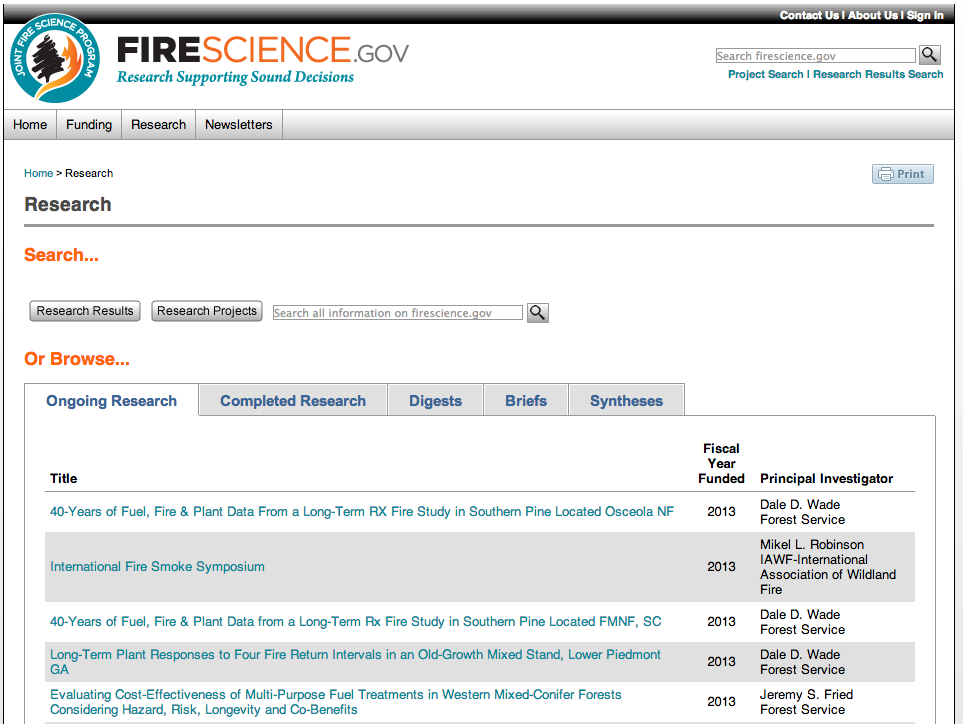
Task: Click the Principal Investigator column header
Action: [x=827, y=478]
